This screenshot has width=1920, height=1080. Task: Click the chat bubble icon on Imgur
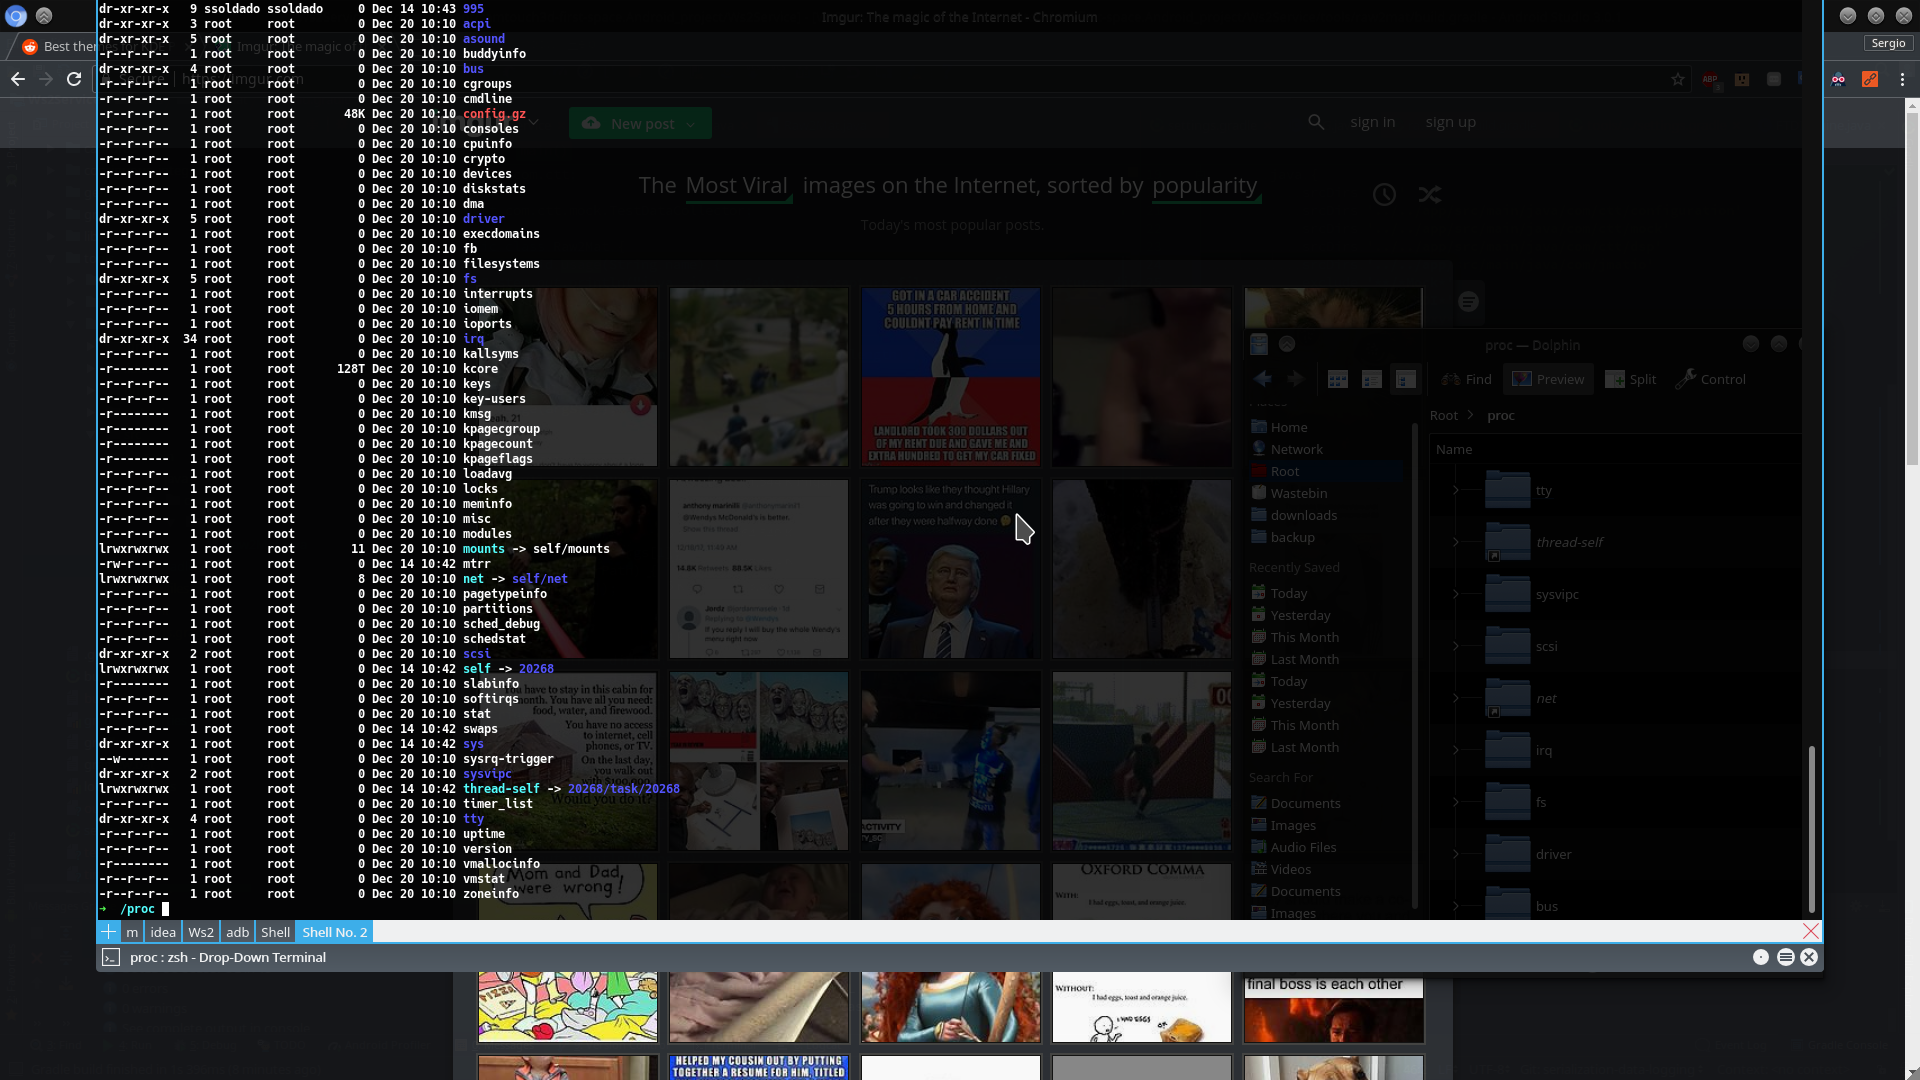(x=1468, y=302)
